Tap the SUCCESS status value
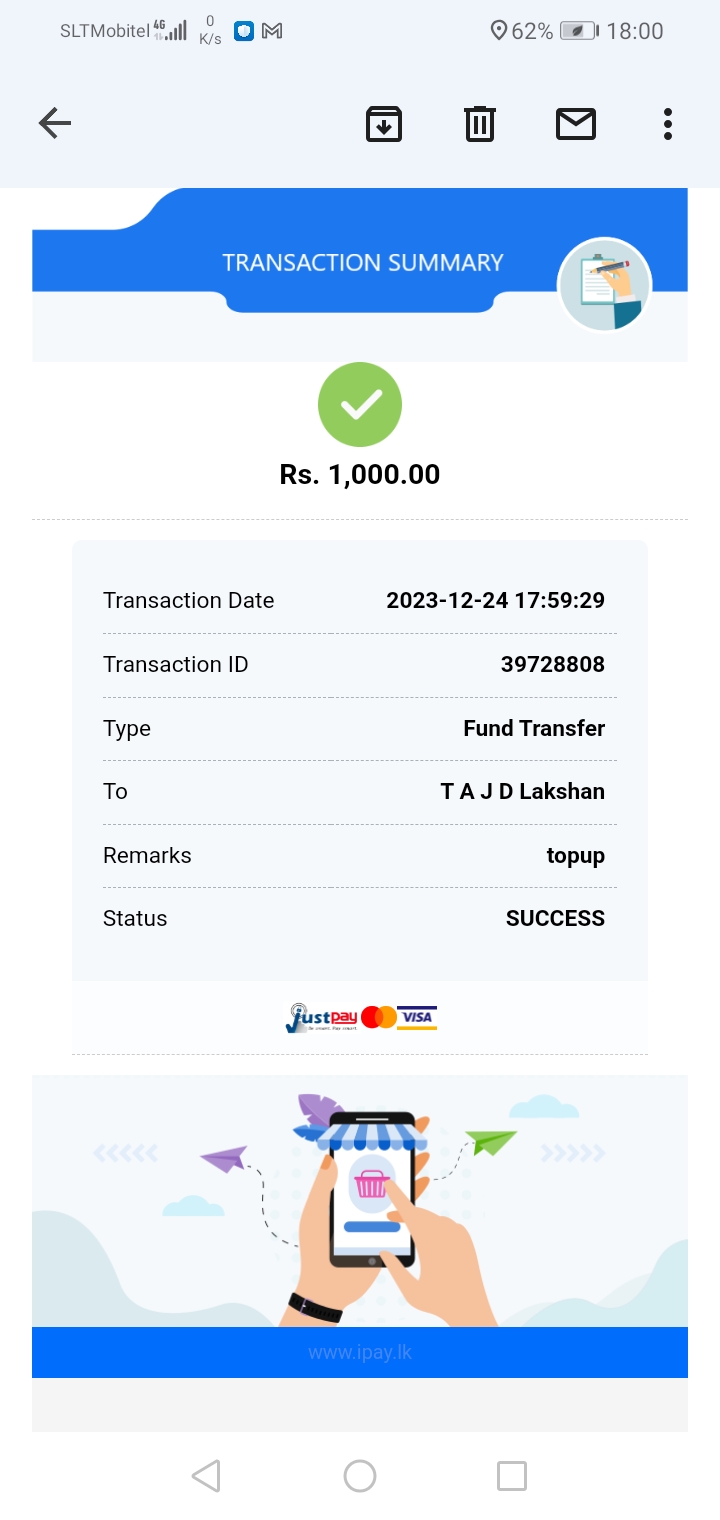Viewport: 720px width, 1520px height. point(555,919)
